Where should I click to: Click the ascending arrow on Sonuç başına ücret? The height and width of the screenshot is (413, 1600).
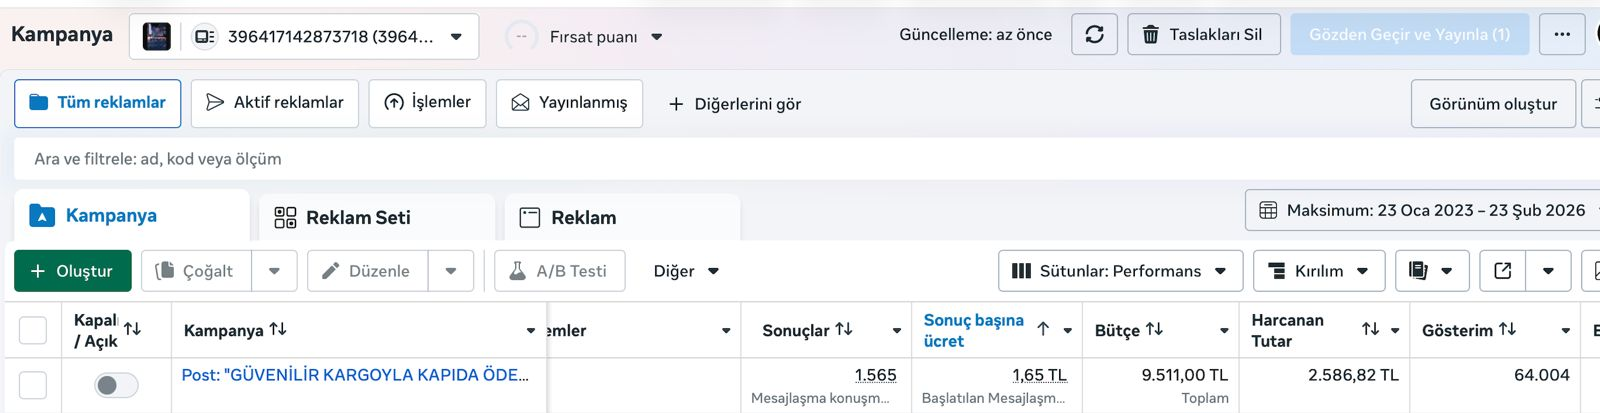point(1043,329)
